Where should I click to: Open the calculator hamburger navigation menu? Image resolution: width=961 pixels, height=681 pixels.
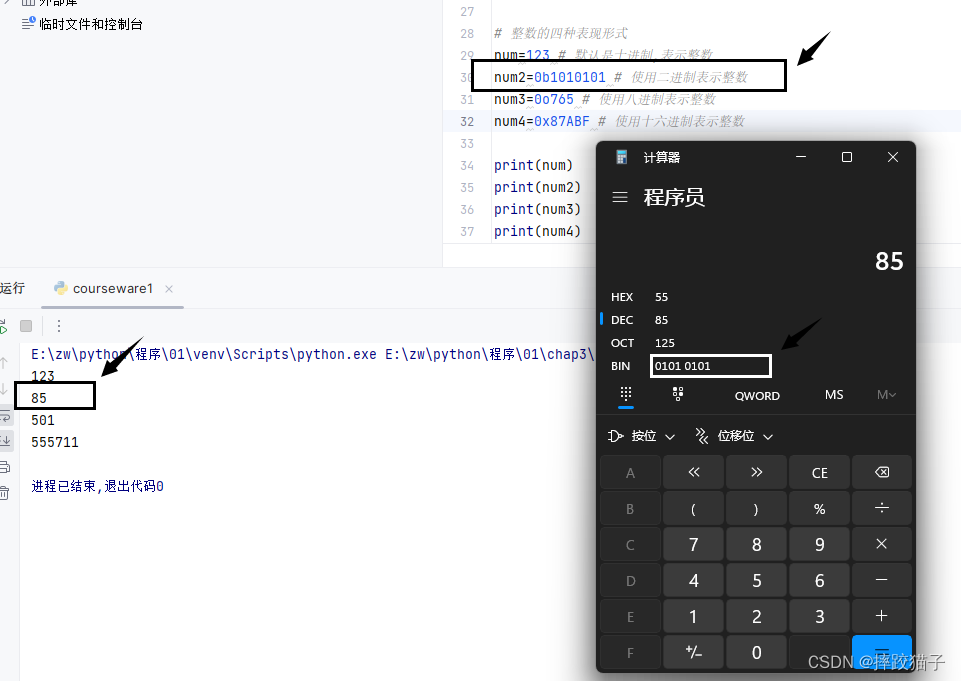pyautogui.click(x=620, y=197)
